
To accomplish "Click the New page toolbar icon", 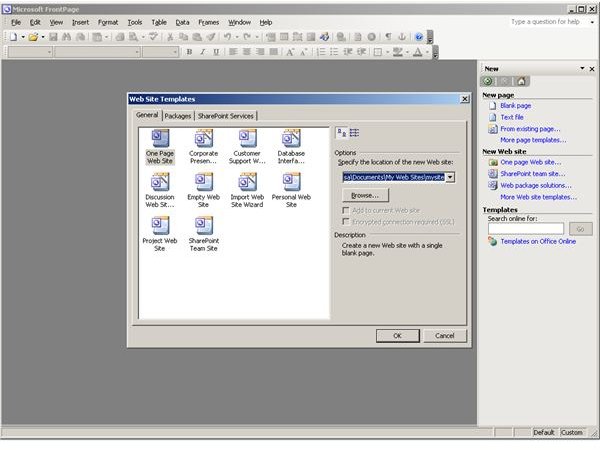I will point(13,37).
